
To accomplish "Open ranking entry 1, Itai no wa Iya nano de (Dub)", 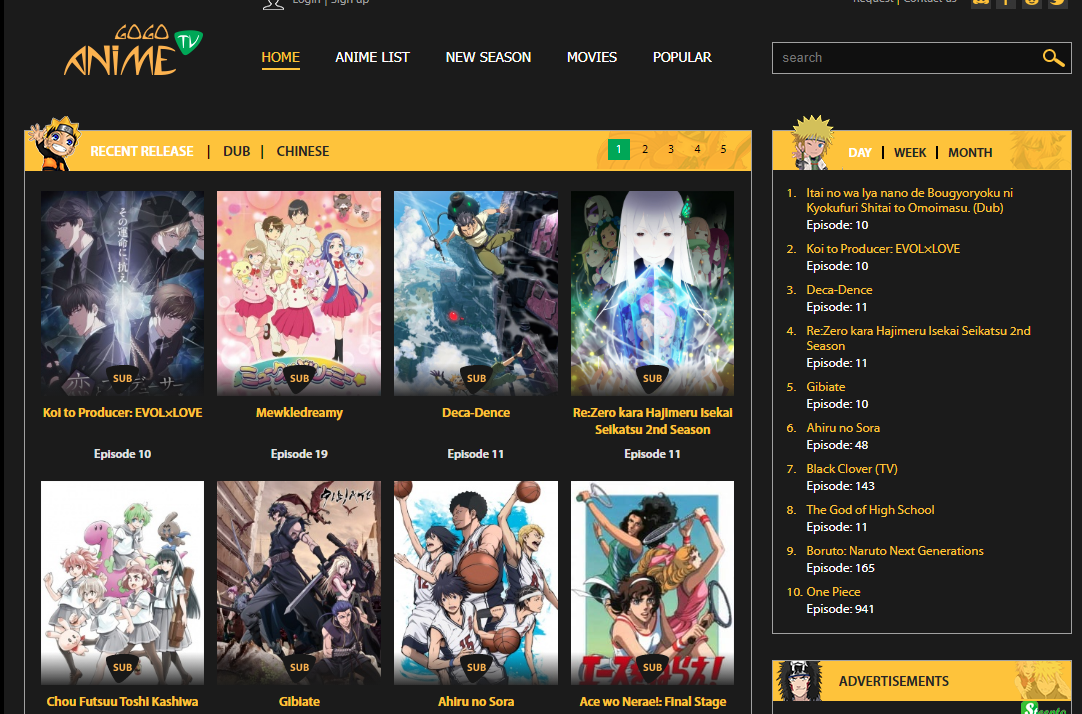I will click(909, 200).
